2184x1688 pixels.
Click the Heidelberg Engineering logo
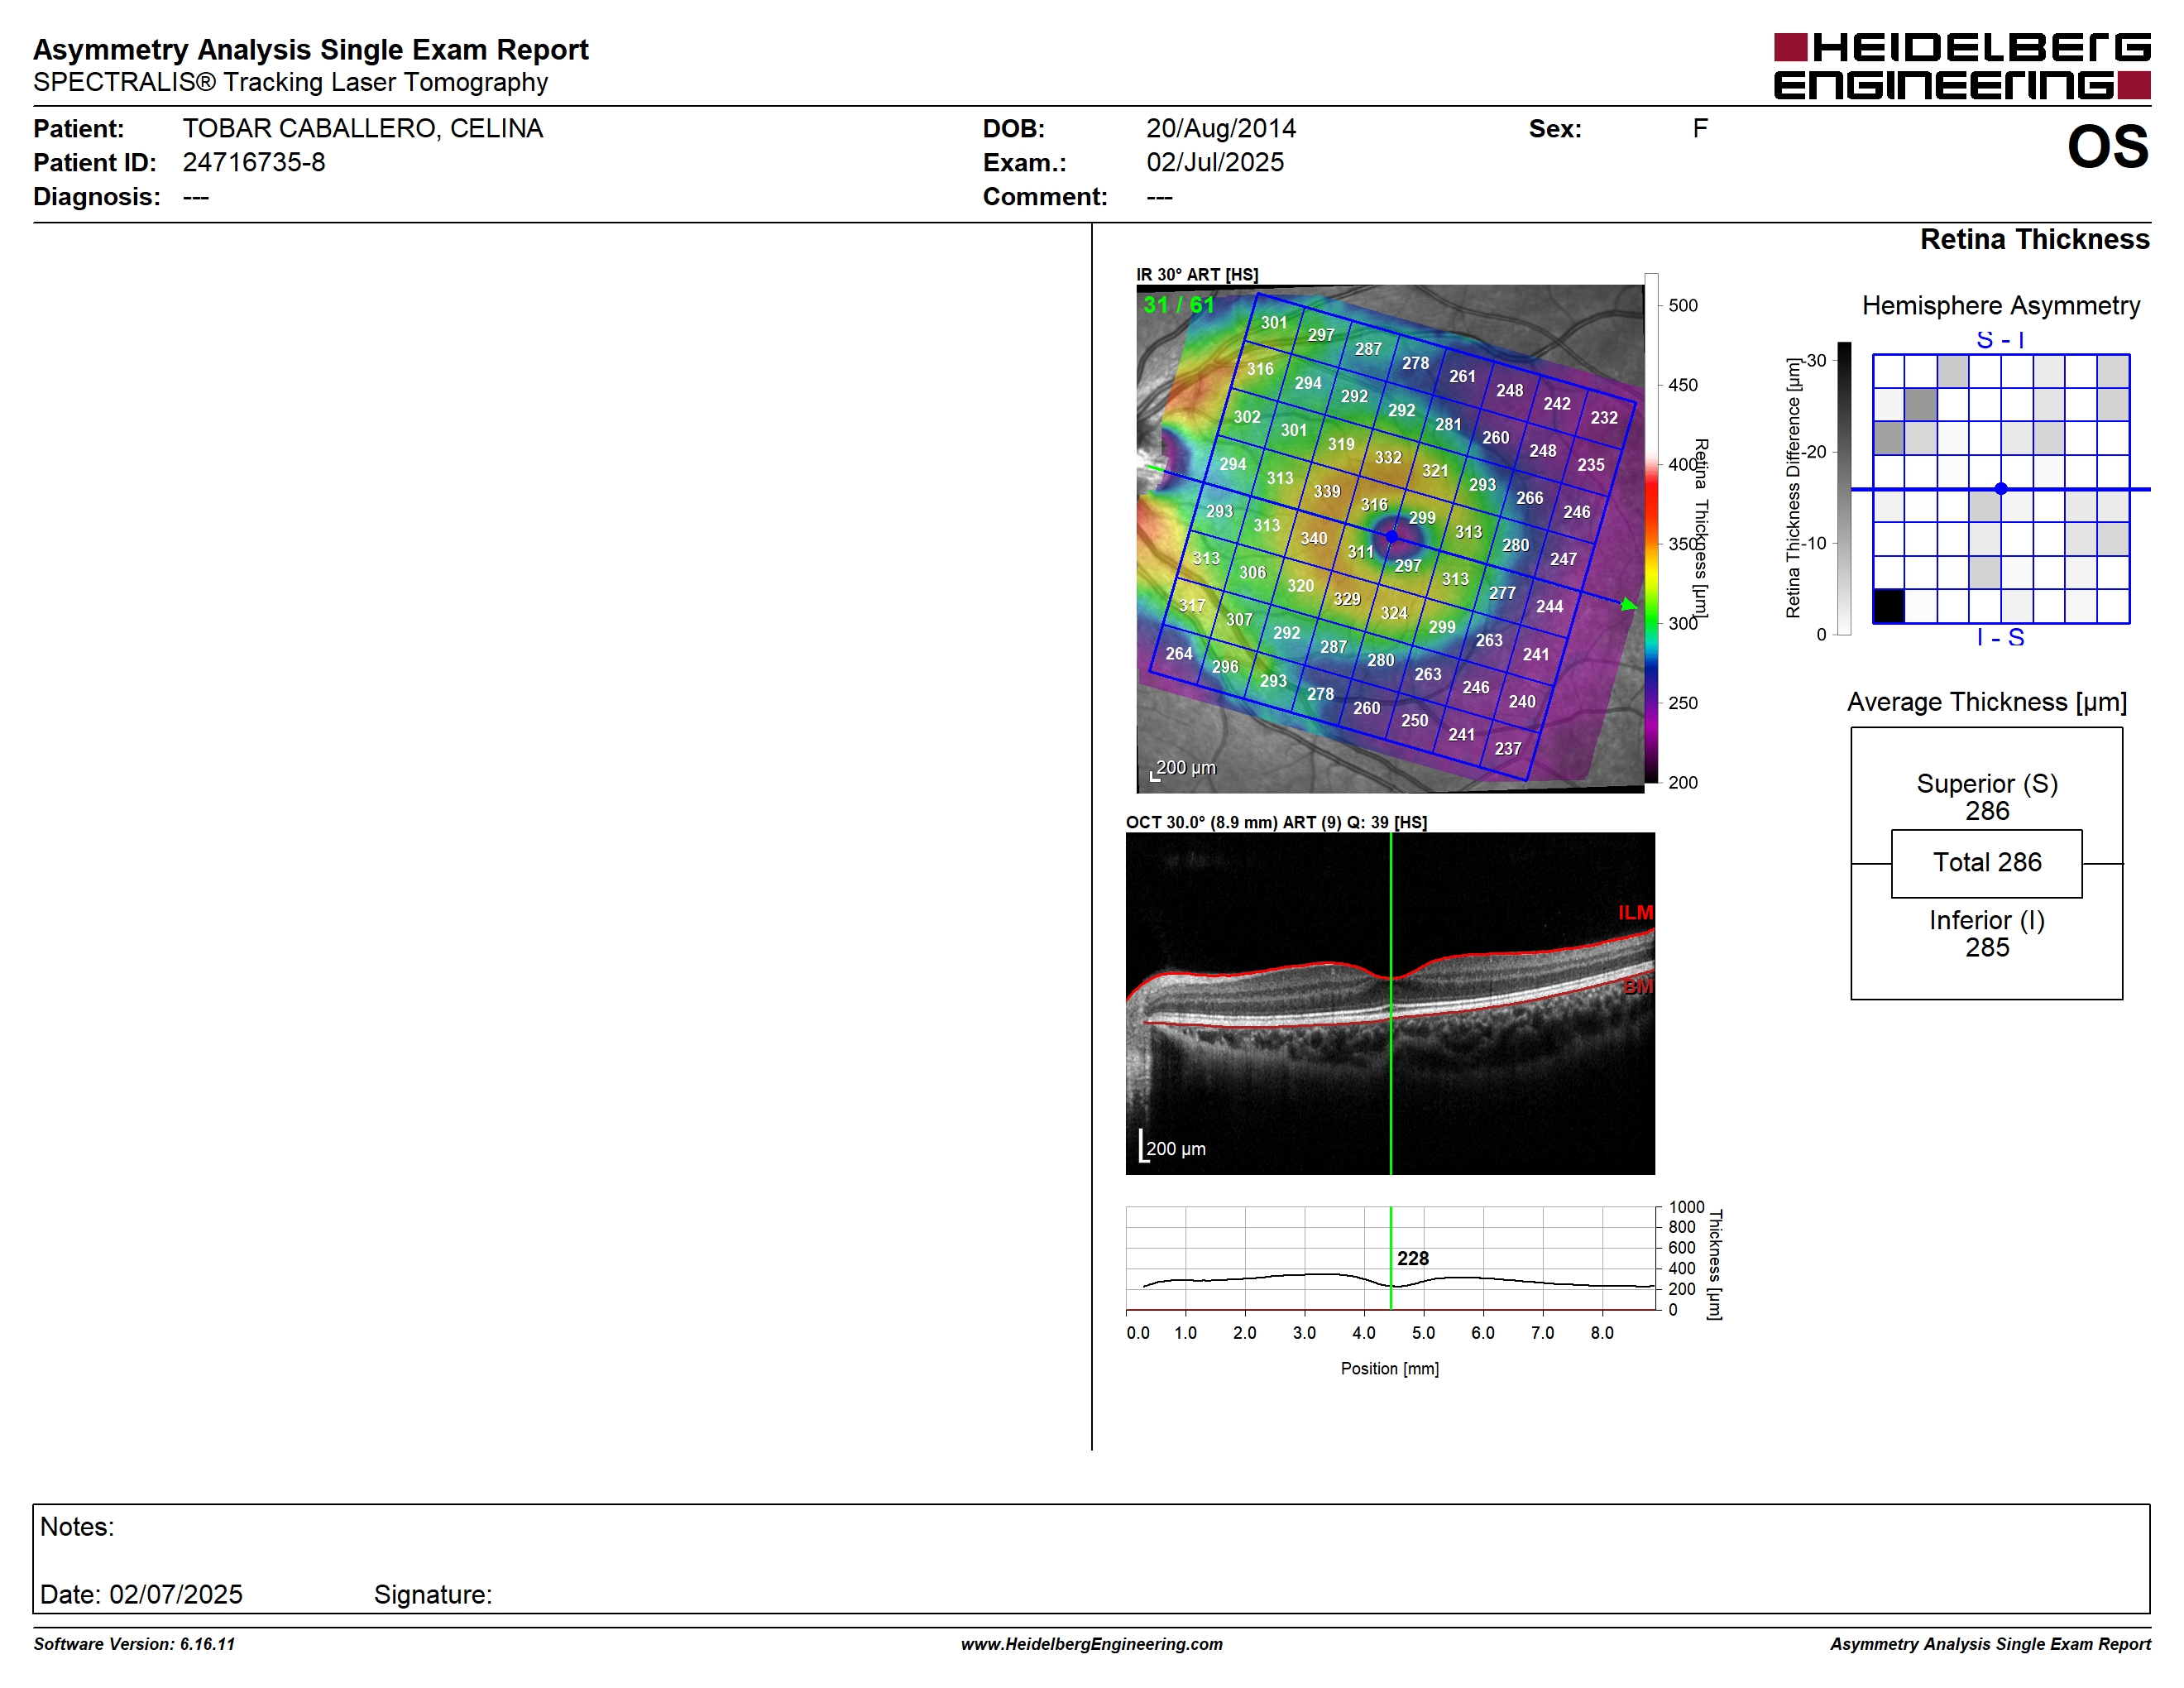pyautogui.click(x=1962, y=66)
